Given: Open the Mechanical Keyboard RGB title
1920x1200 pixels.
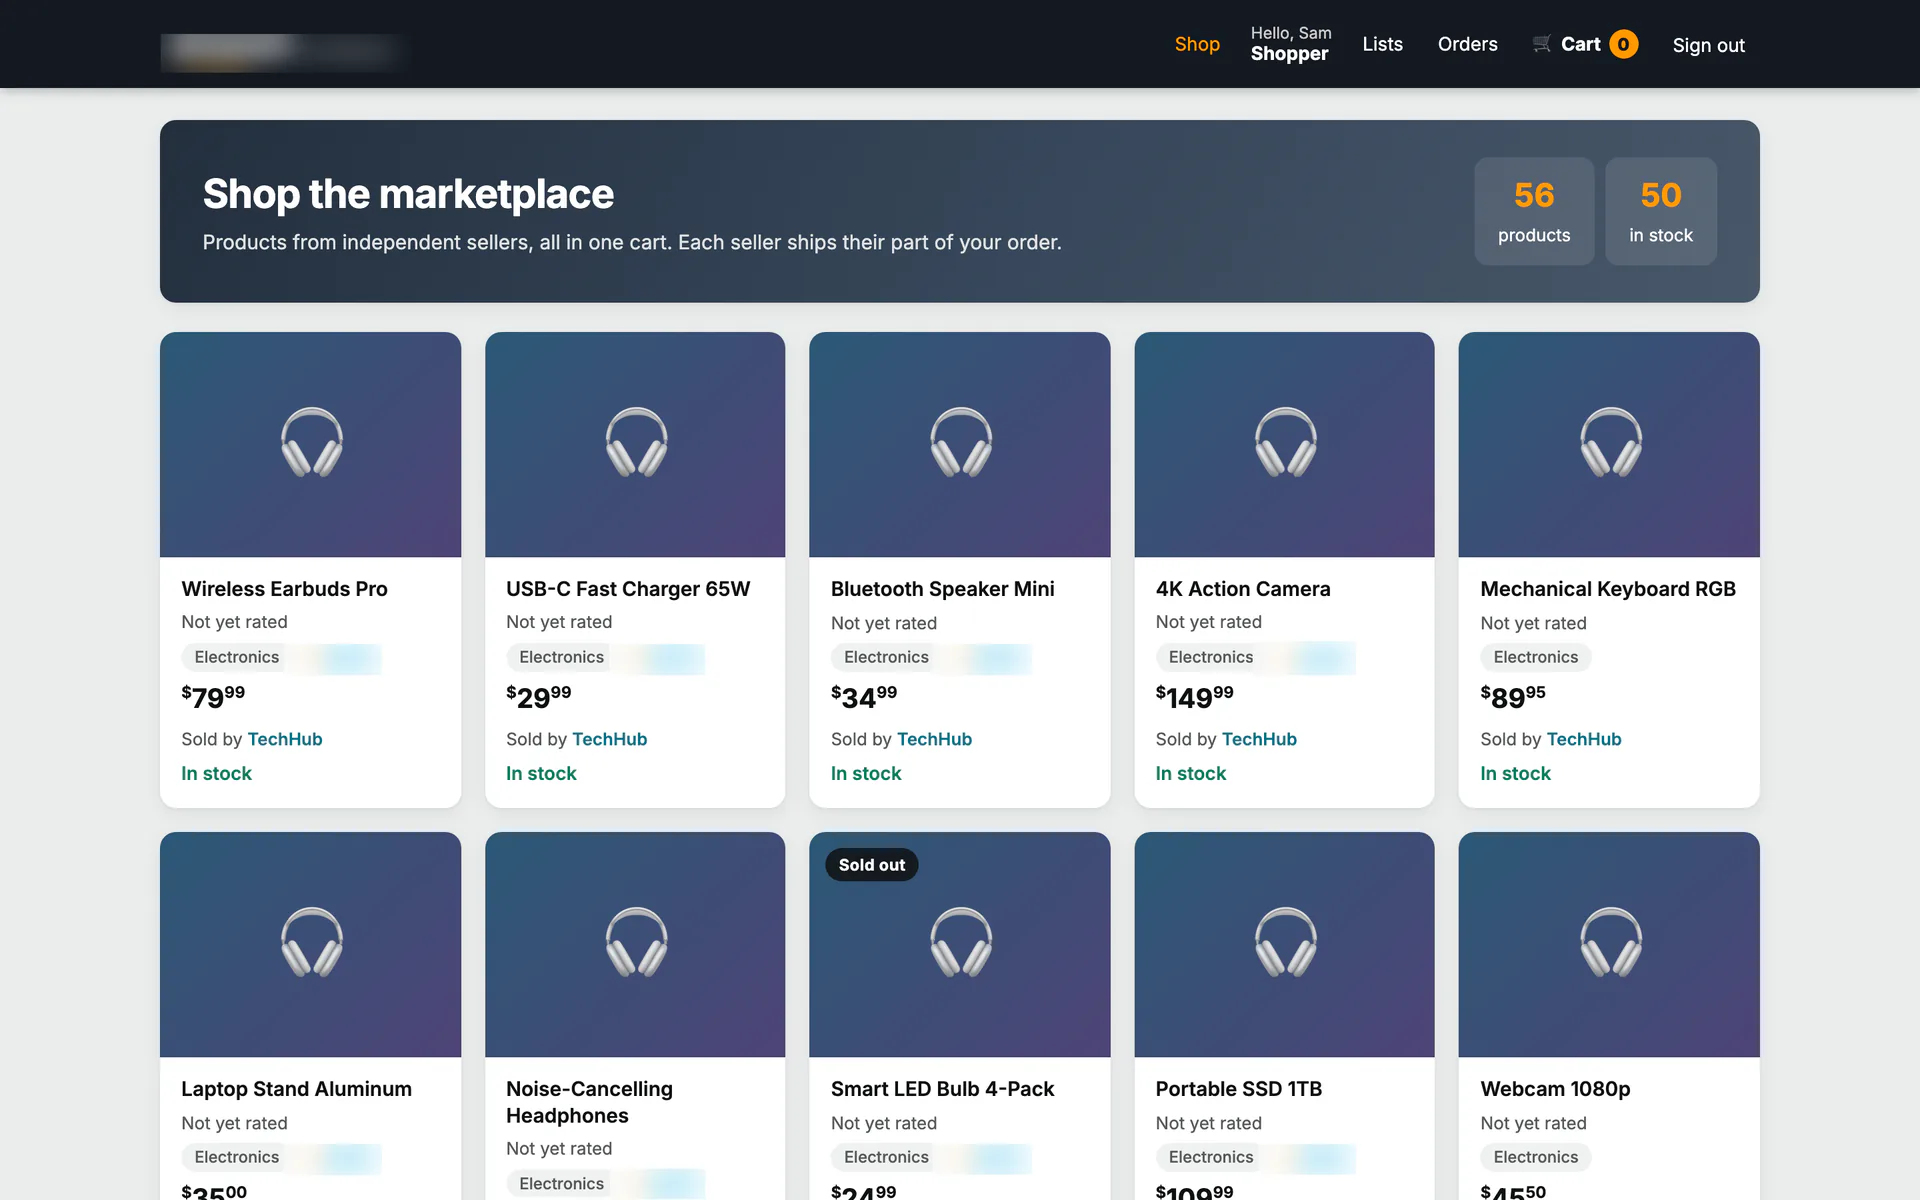Looking at the screenshot, I should 1608,589.
